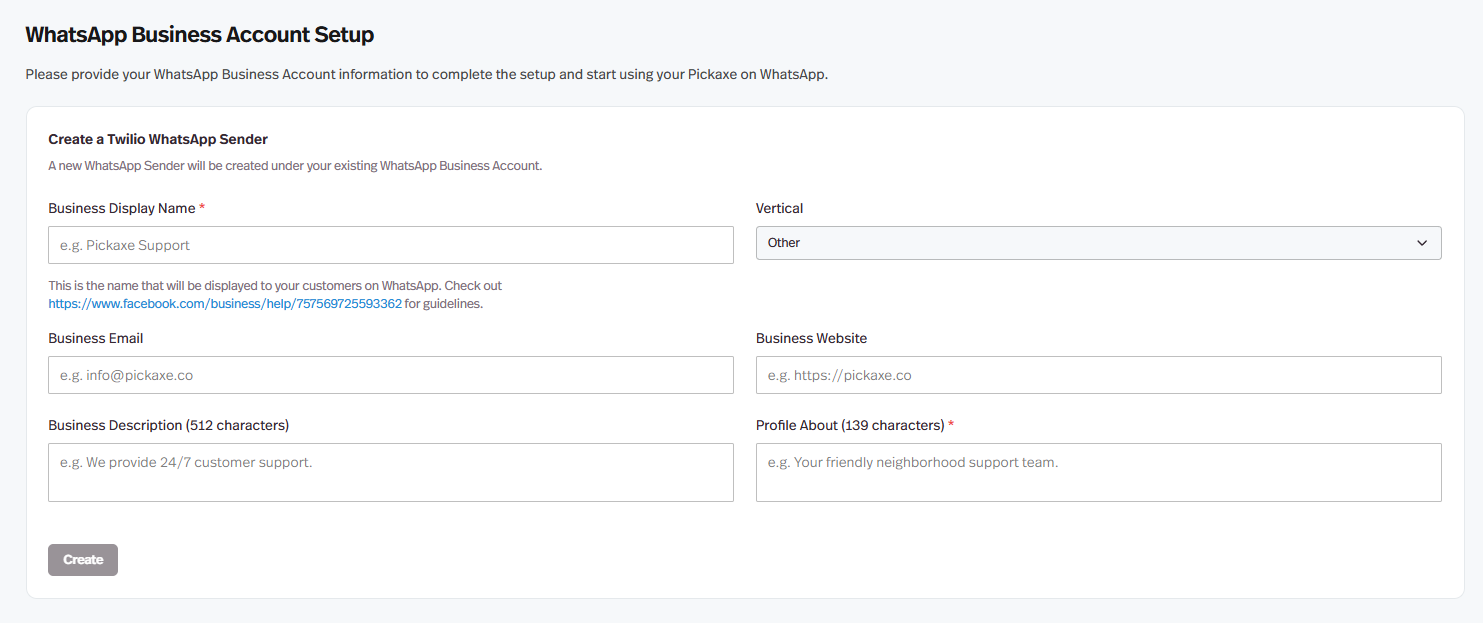Click into the Business Website field
Viewport: 1483px width, 623px height.
1098,375
